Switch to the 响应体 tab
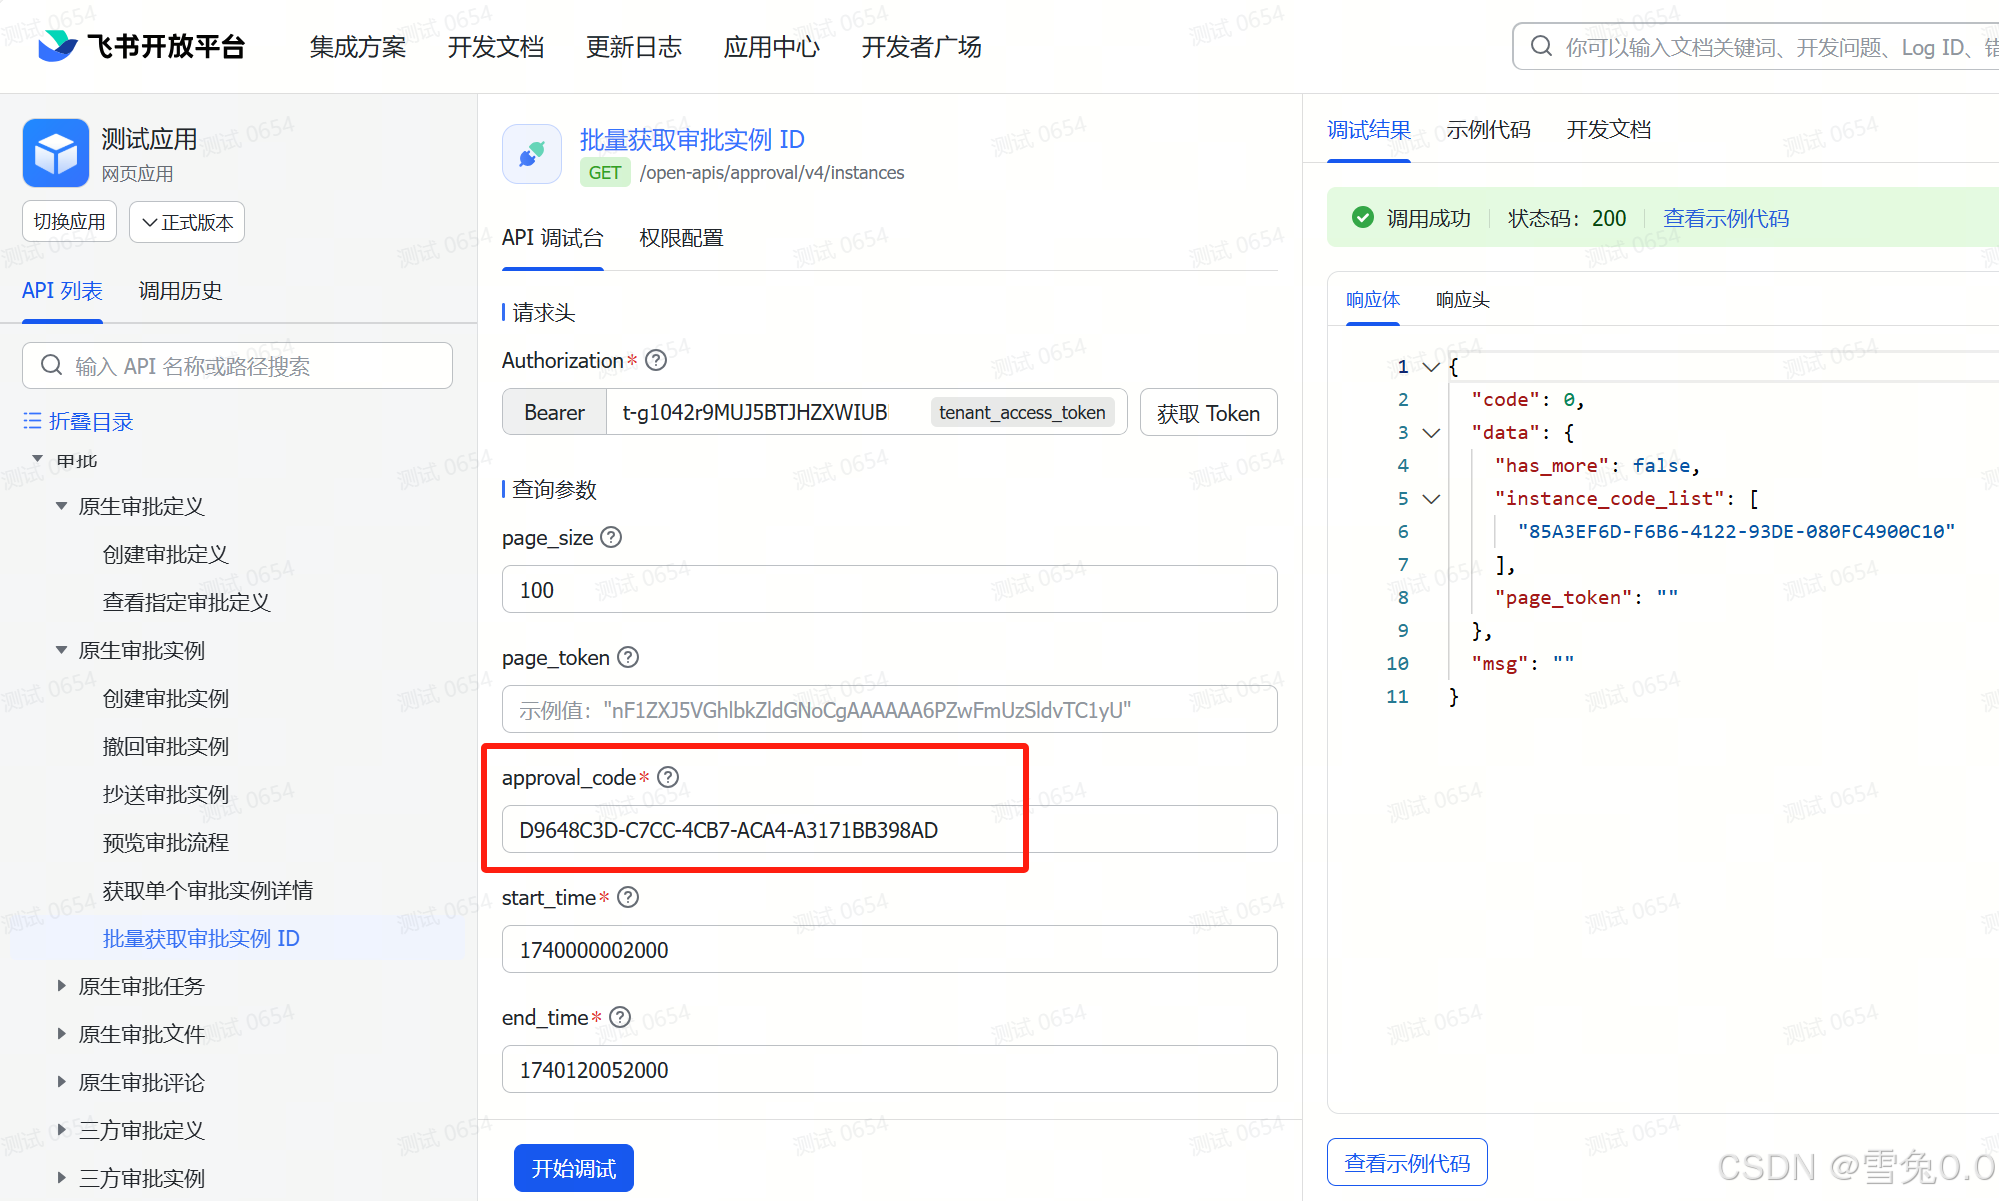 point(1373,300)
